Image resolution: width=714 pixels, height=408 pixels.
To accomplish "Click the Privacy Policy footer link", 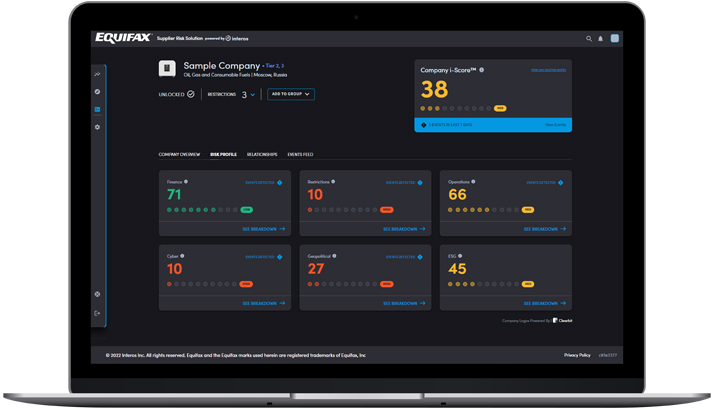I will point(577,355).
